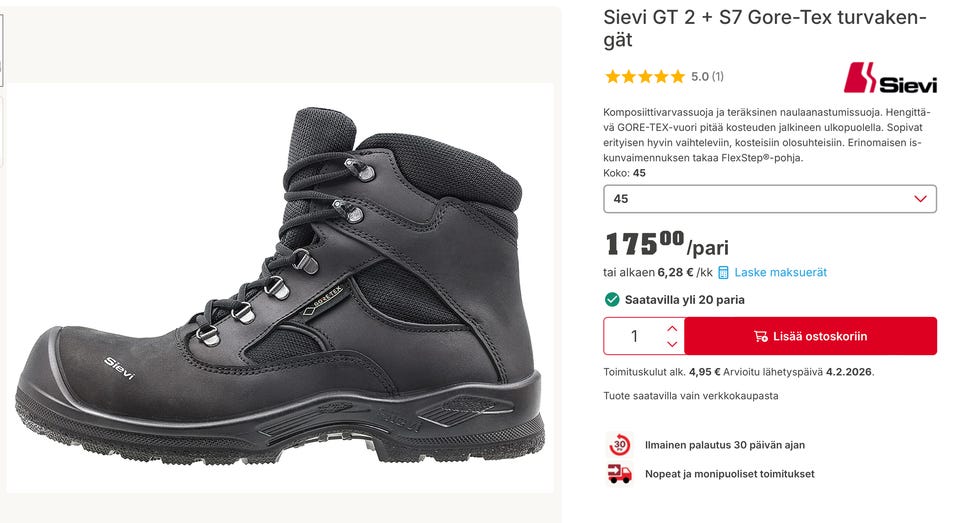
Task: Open the size 45 dropdown
Action: coord(770,199)
